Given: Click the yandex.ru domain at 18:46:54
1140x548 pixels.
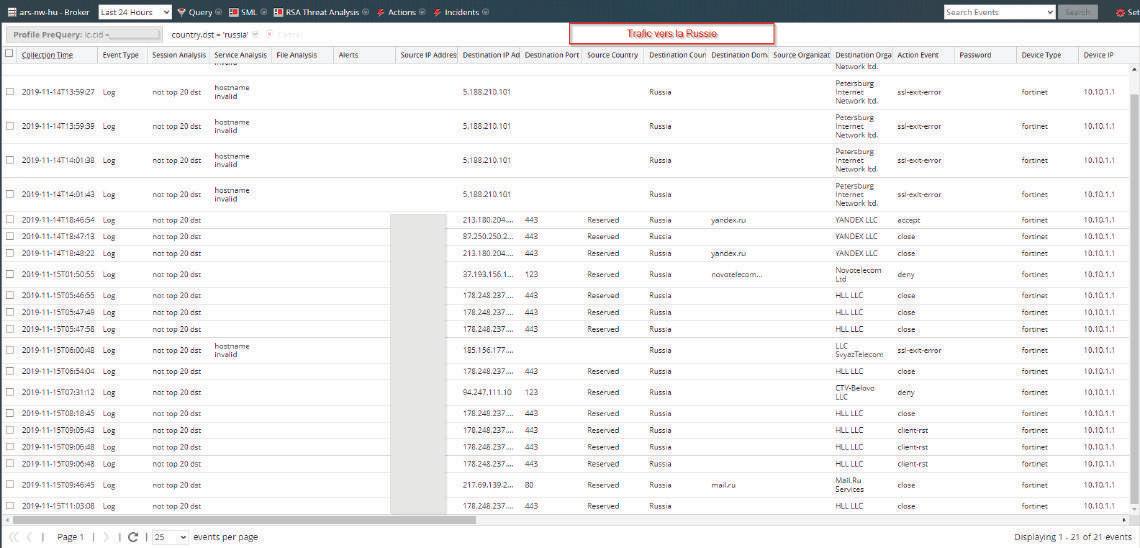Looking at the screenshot, I should [728, 219].
